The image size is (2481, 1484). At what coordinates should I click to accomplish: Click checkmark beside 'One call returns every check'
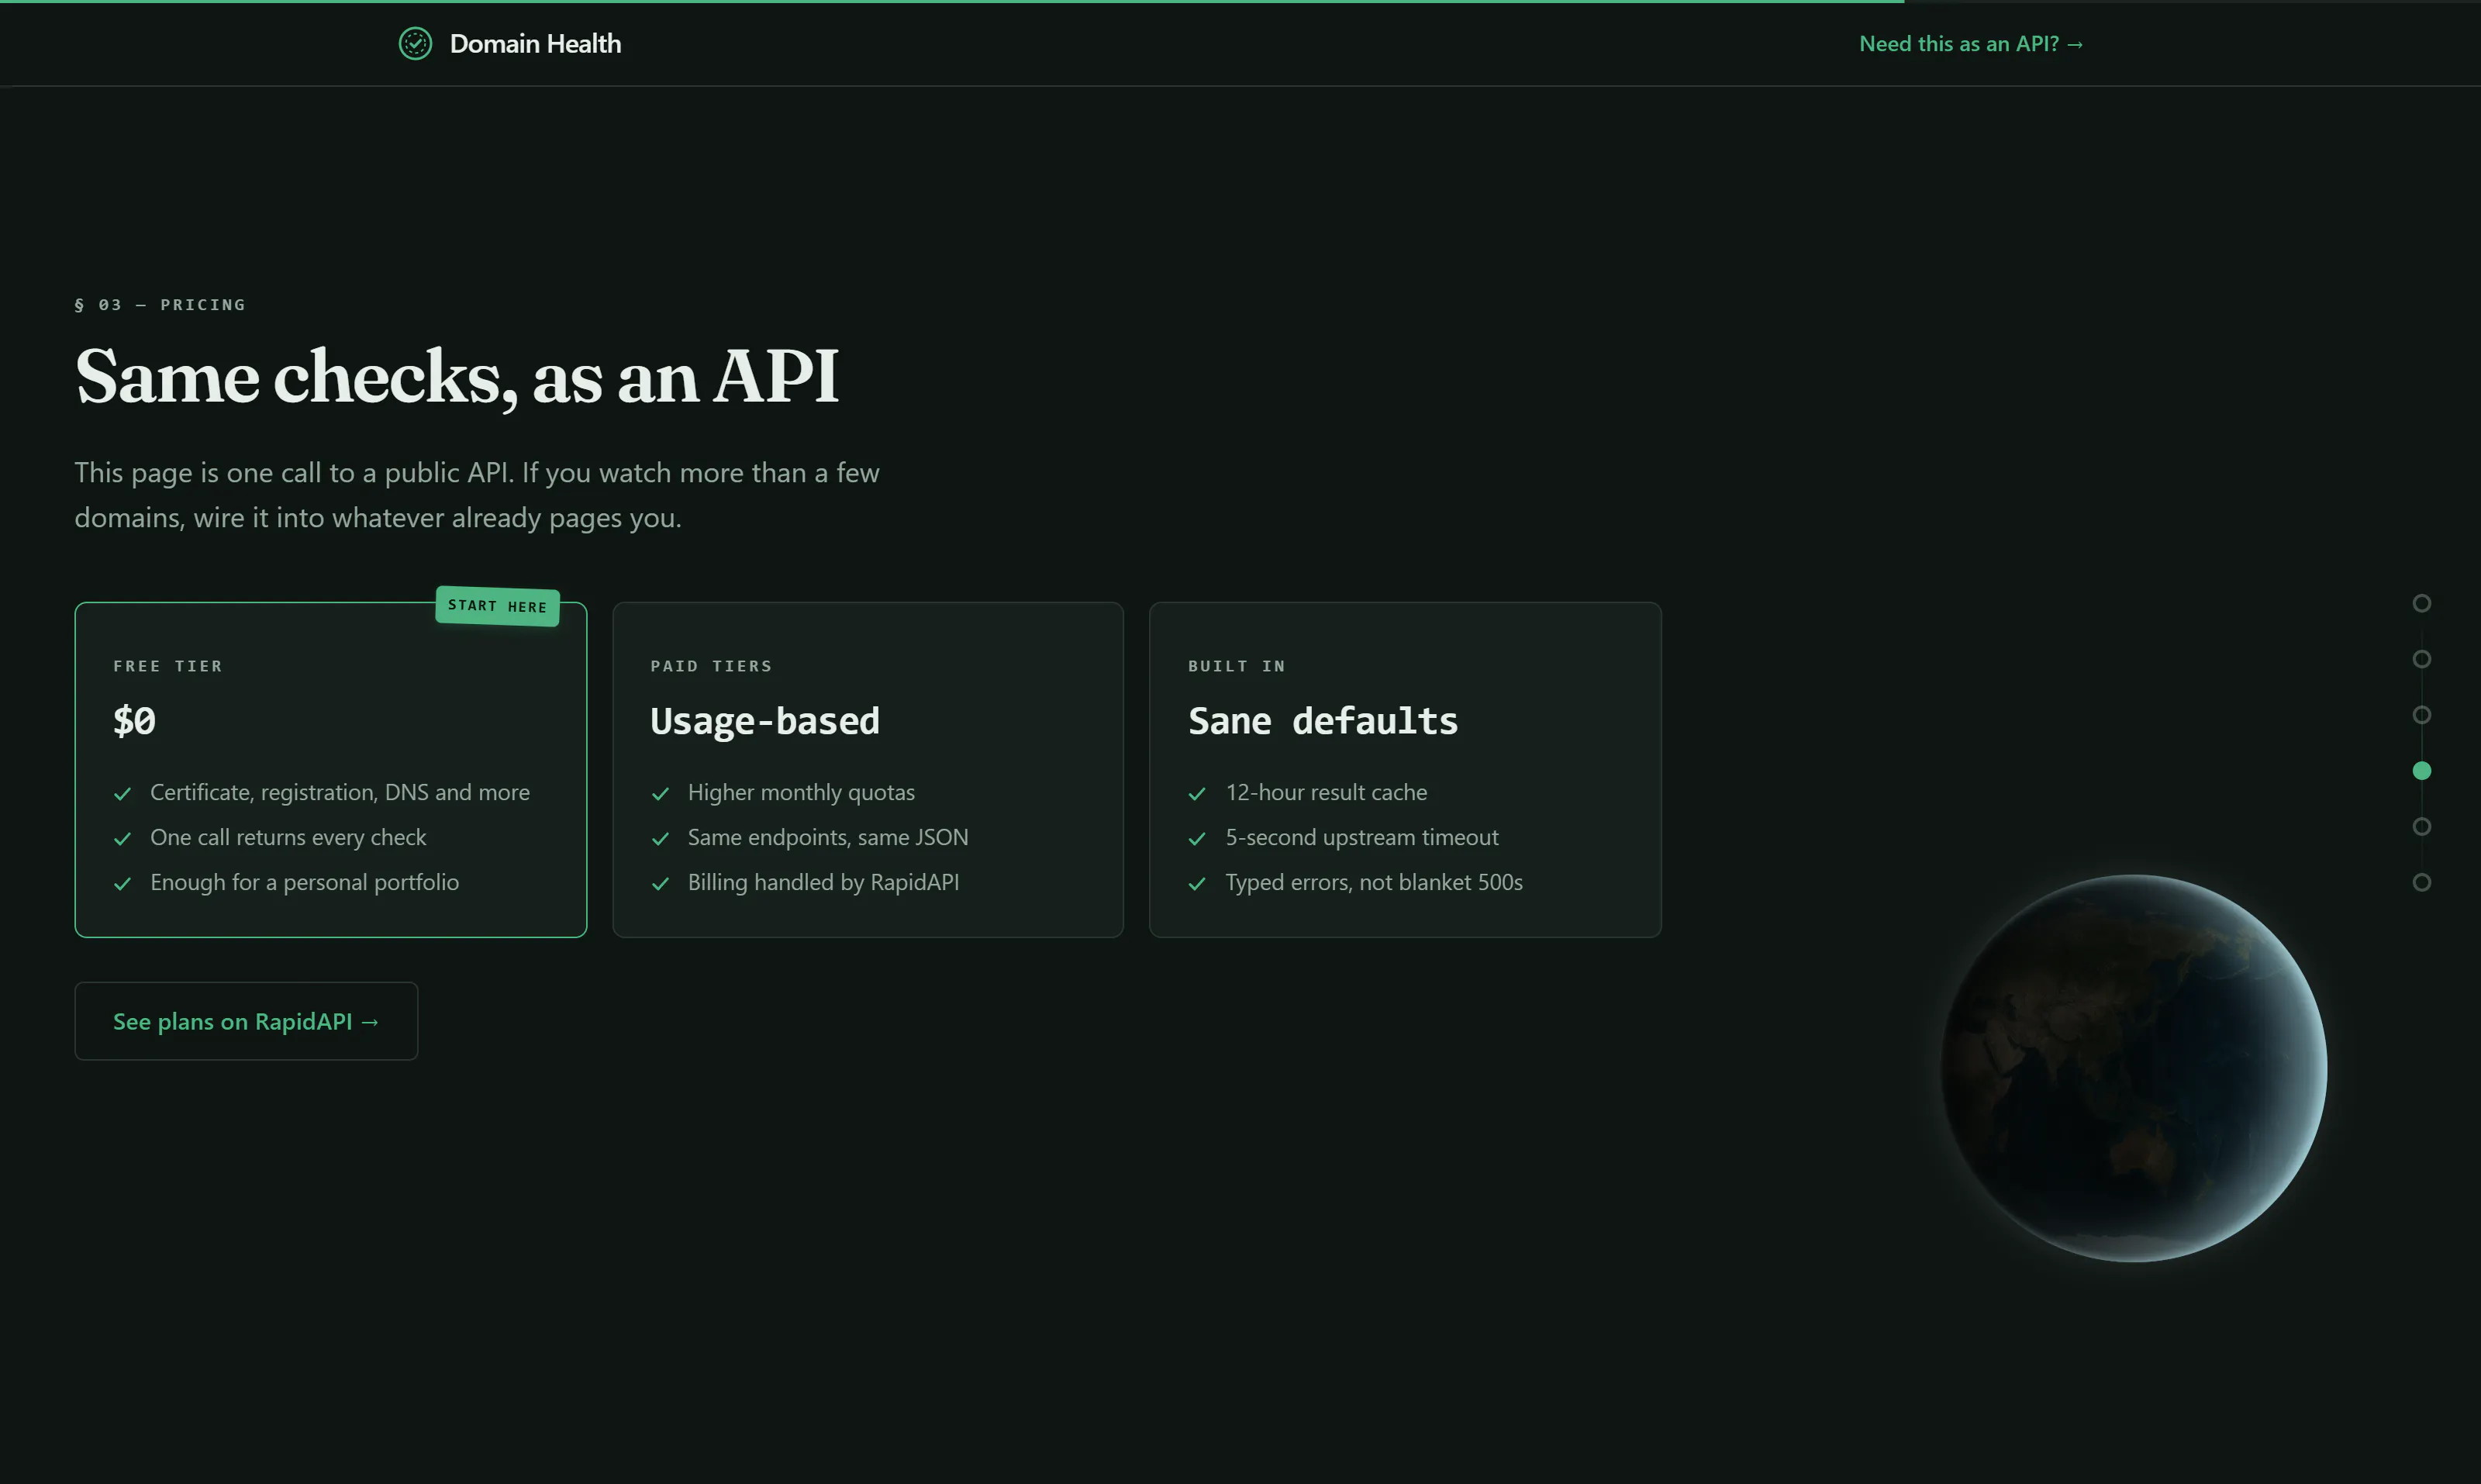tap(123, 839)
